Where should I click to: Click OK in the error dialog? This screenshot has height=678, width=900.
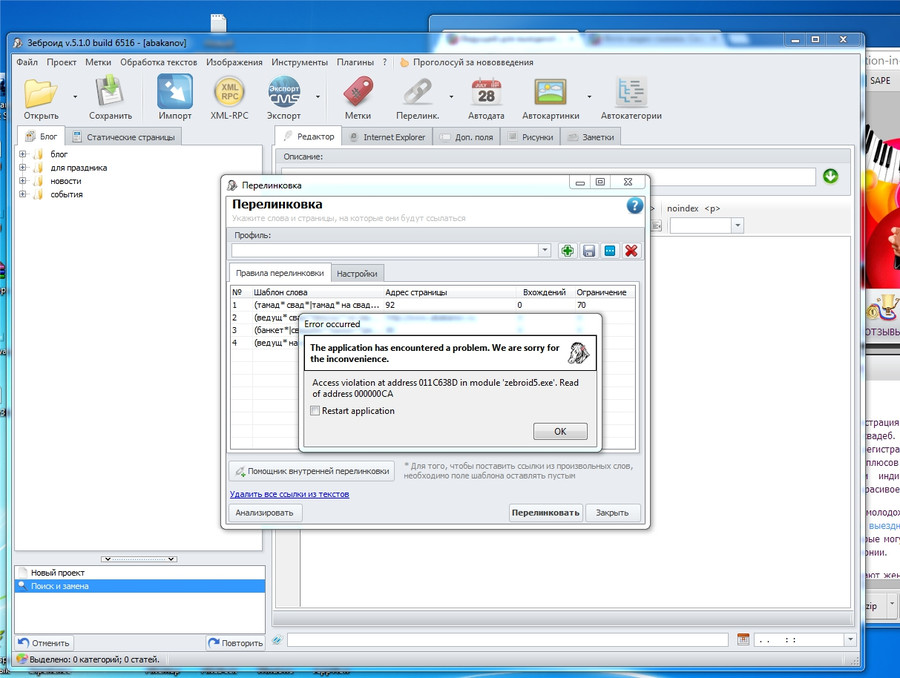point(560,431)
